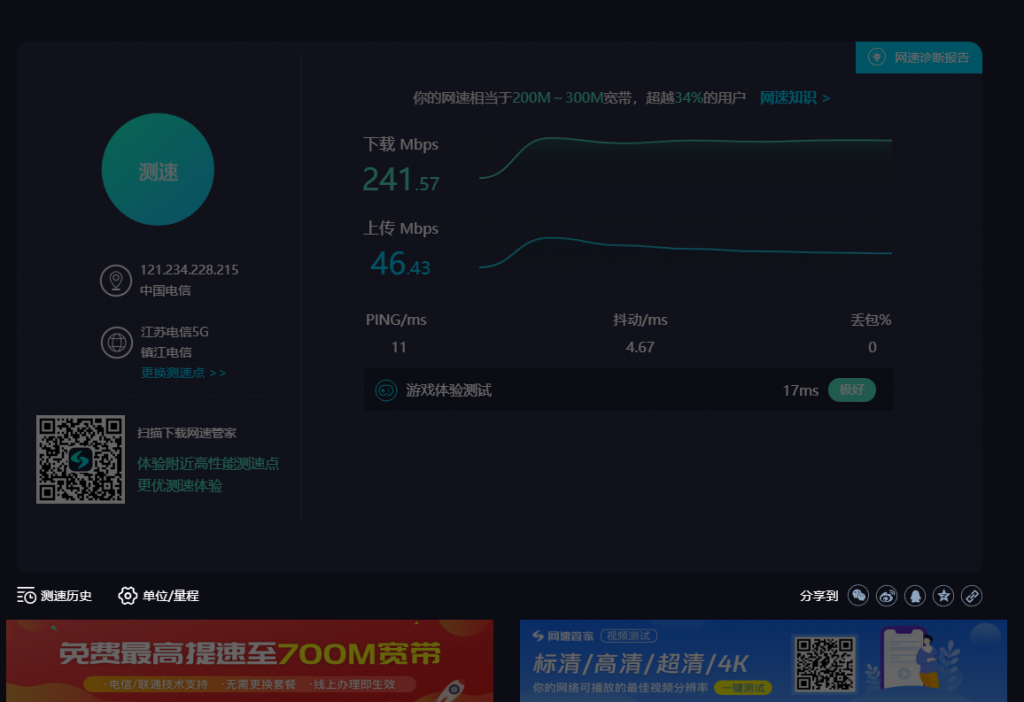Copy share link via chain icon
Image resolution: width=1024 pixels, height=702 pixels.
coord(971,596)
